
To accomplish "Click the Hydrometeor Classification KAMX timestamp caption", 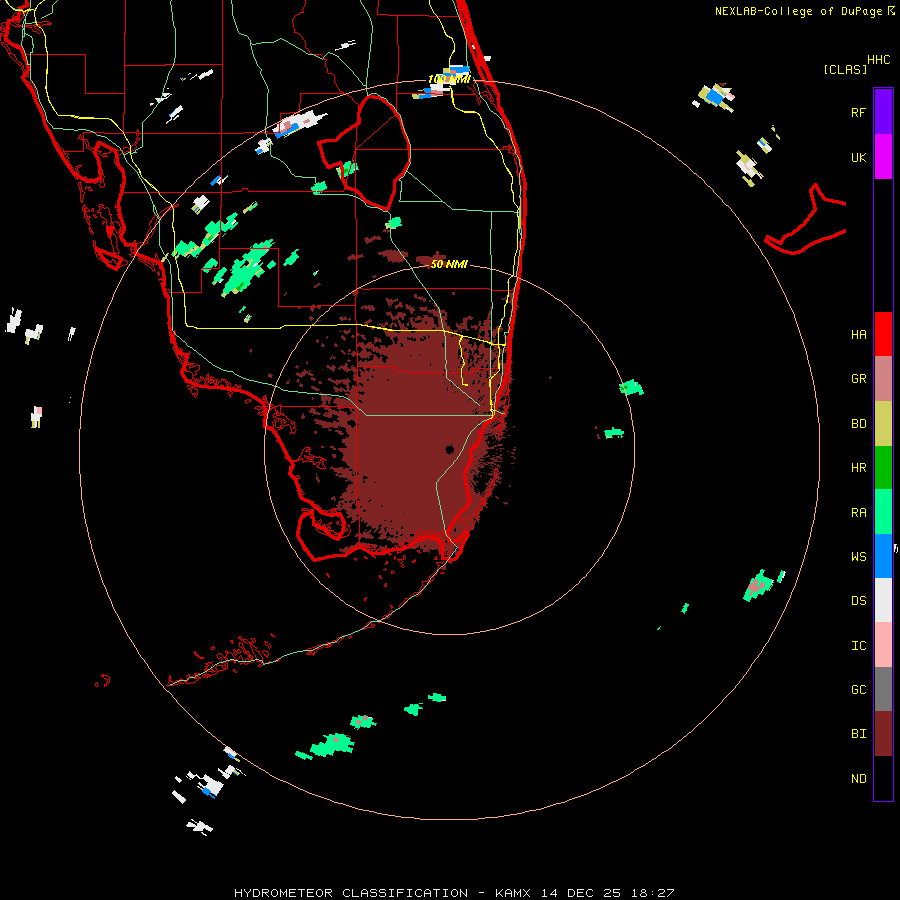I will (x=454, y=893).
